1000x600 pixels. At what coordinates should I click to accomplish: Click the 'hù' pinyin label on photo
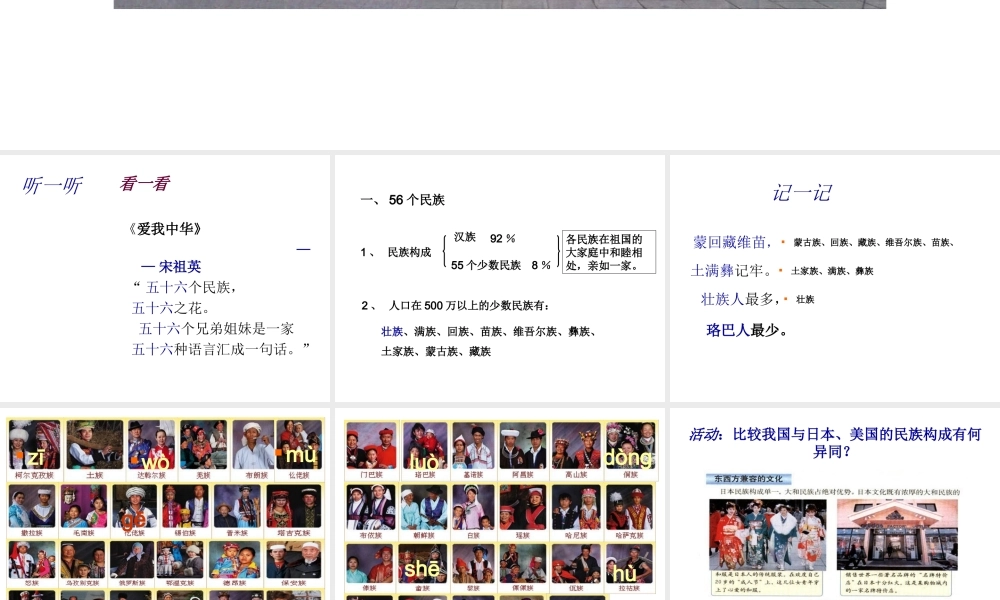point(626,573)
